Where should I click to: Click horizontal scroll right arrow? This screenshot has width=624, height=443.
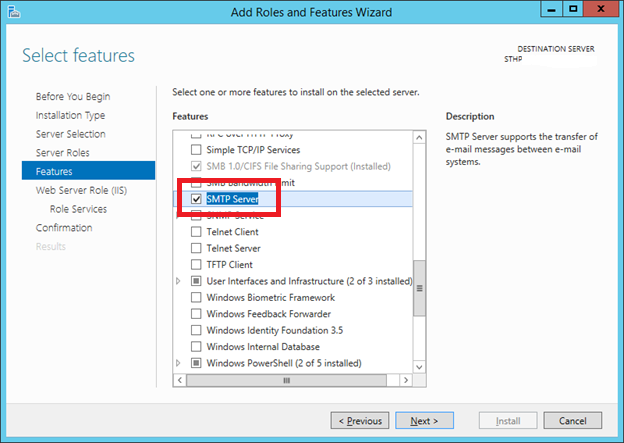[406, 380]
